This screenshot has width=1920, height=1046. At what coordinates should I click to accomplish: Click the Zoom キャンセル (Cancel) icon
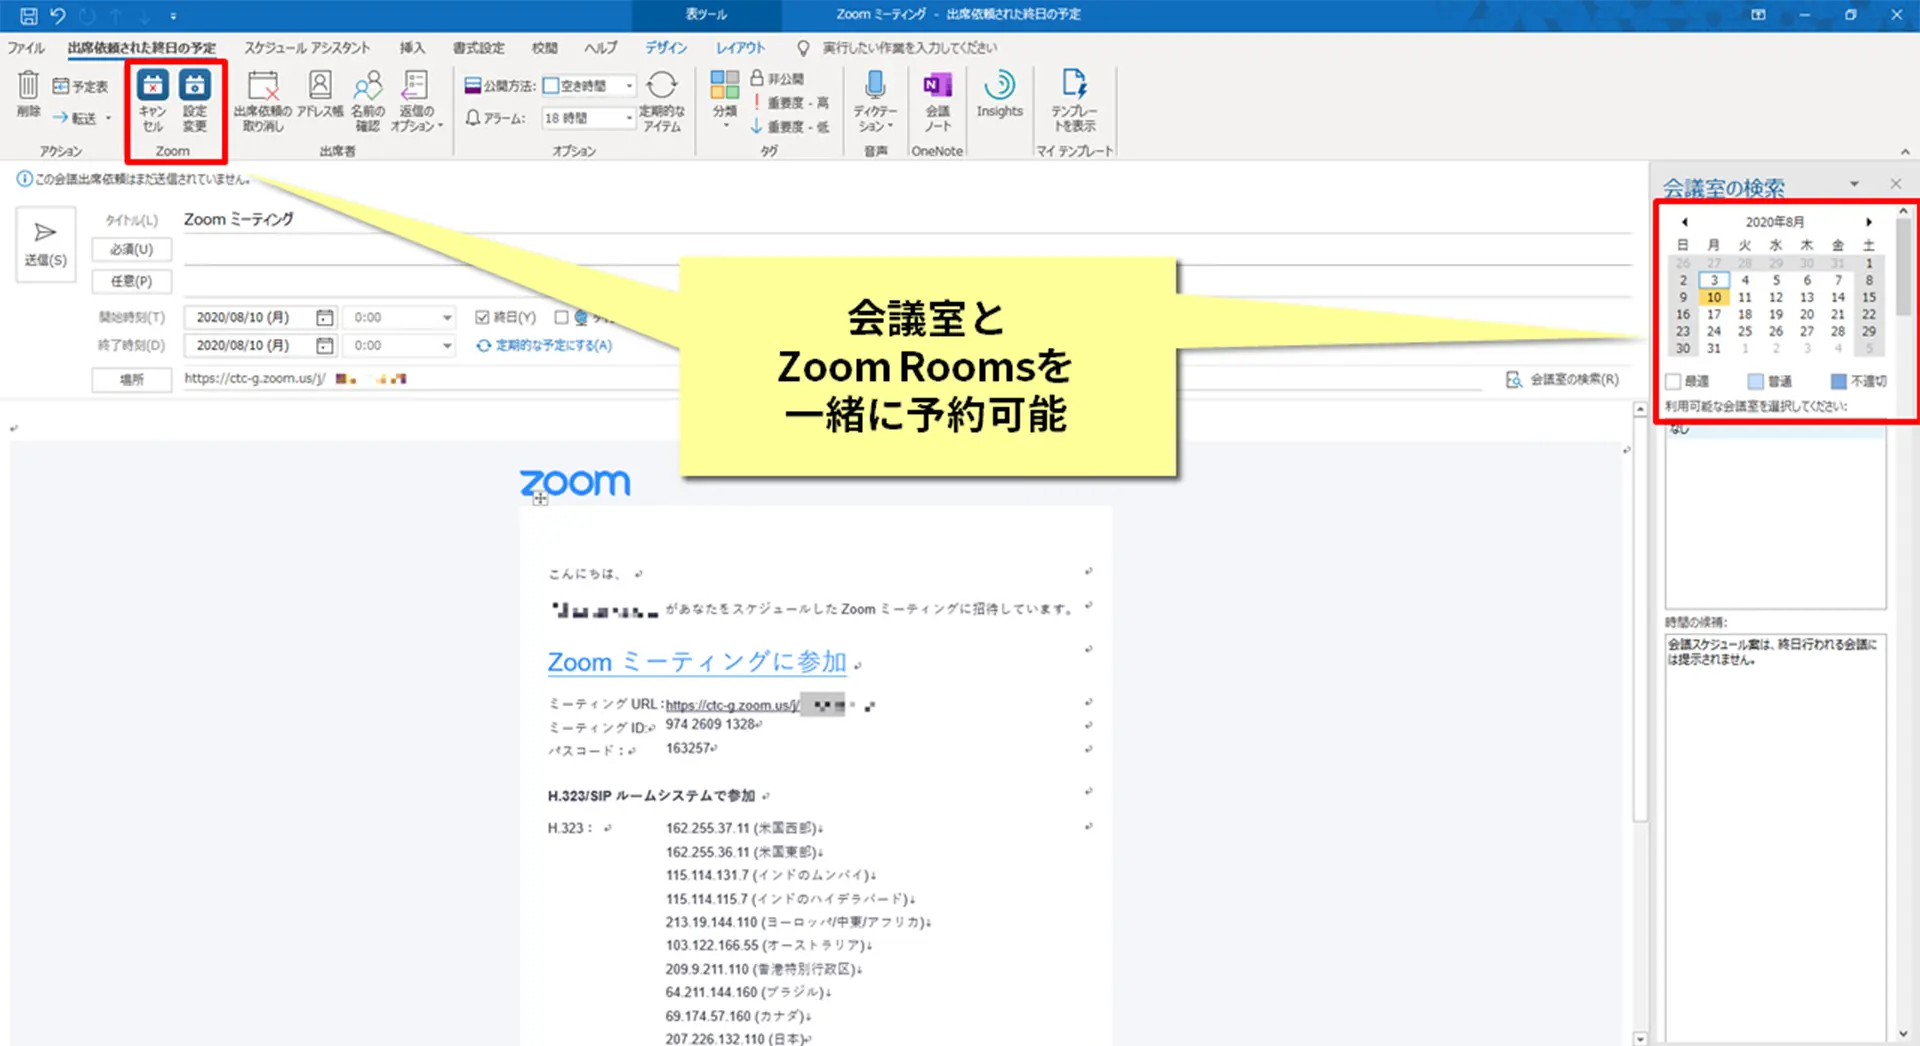click(152, 86)
